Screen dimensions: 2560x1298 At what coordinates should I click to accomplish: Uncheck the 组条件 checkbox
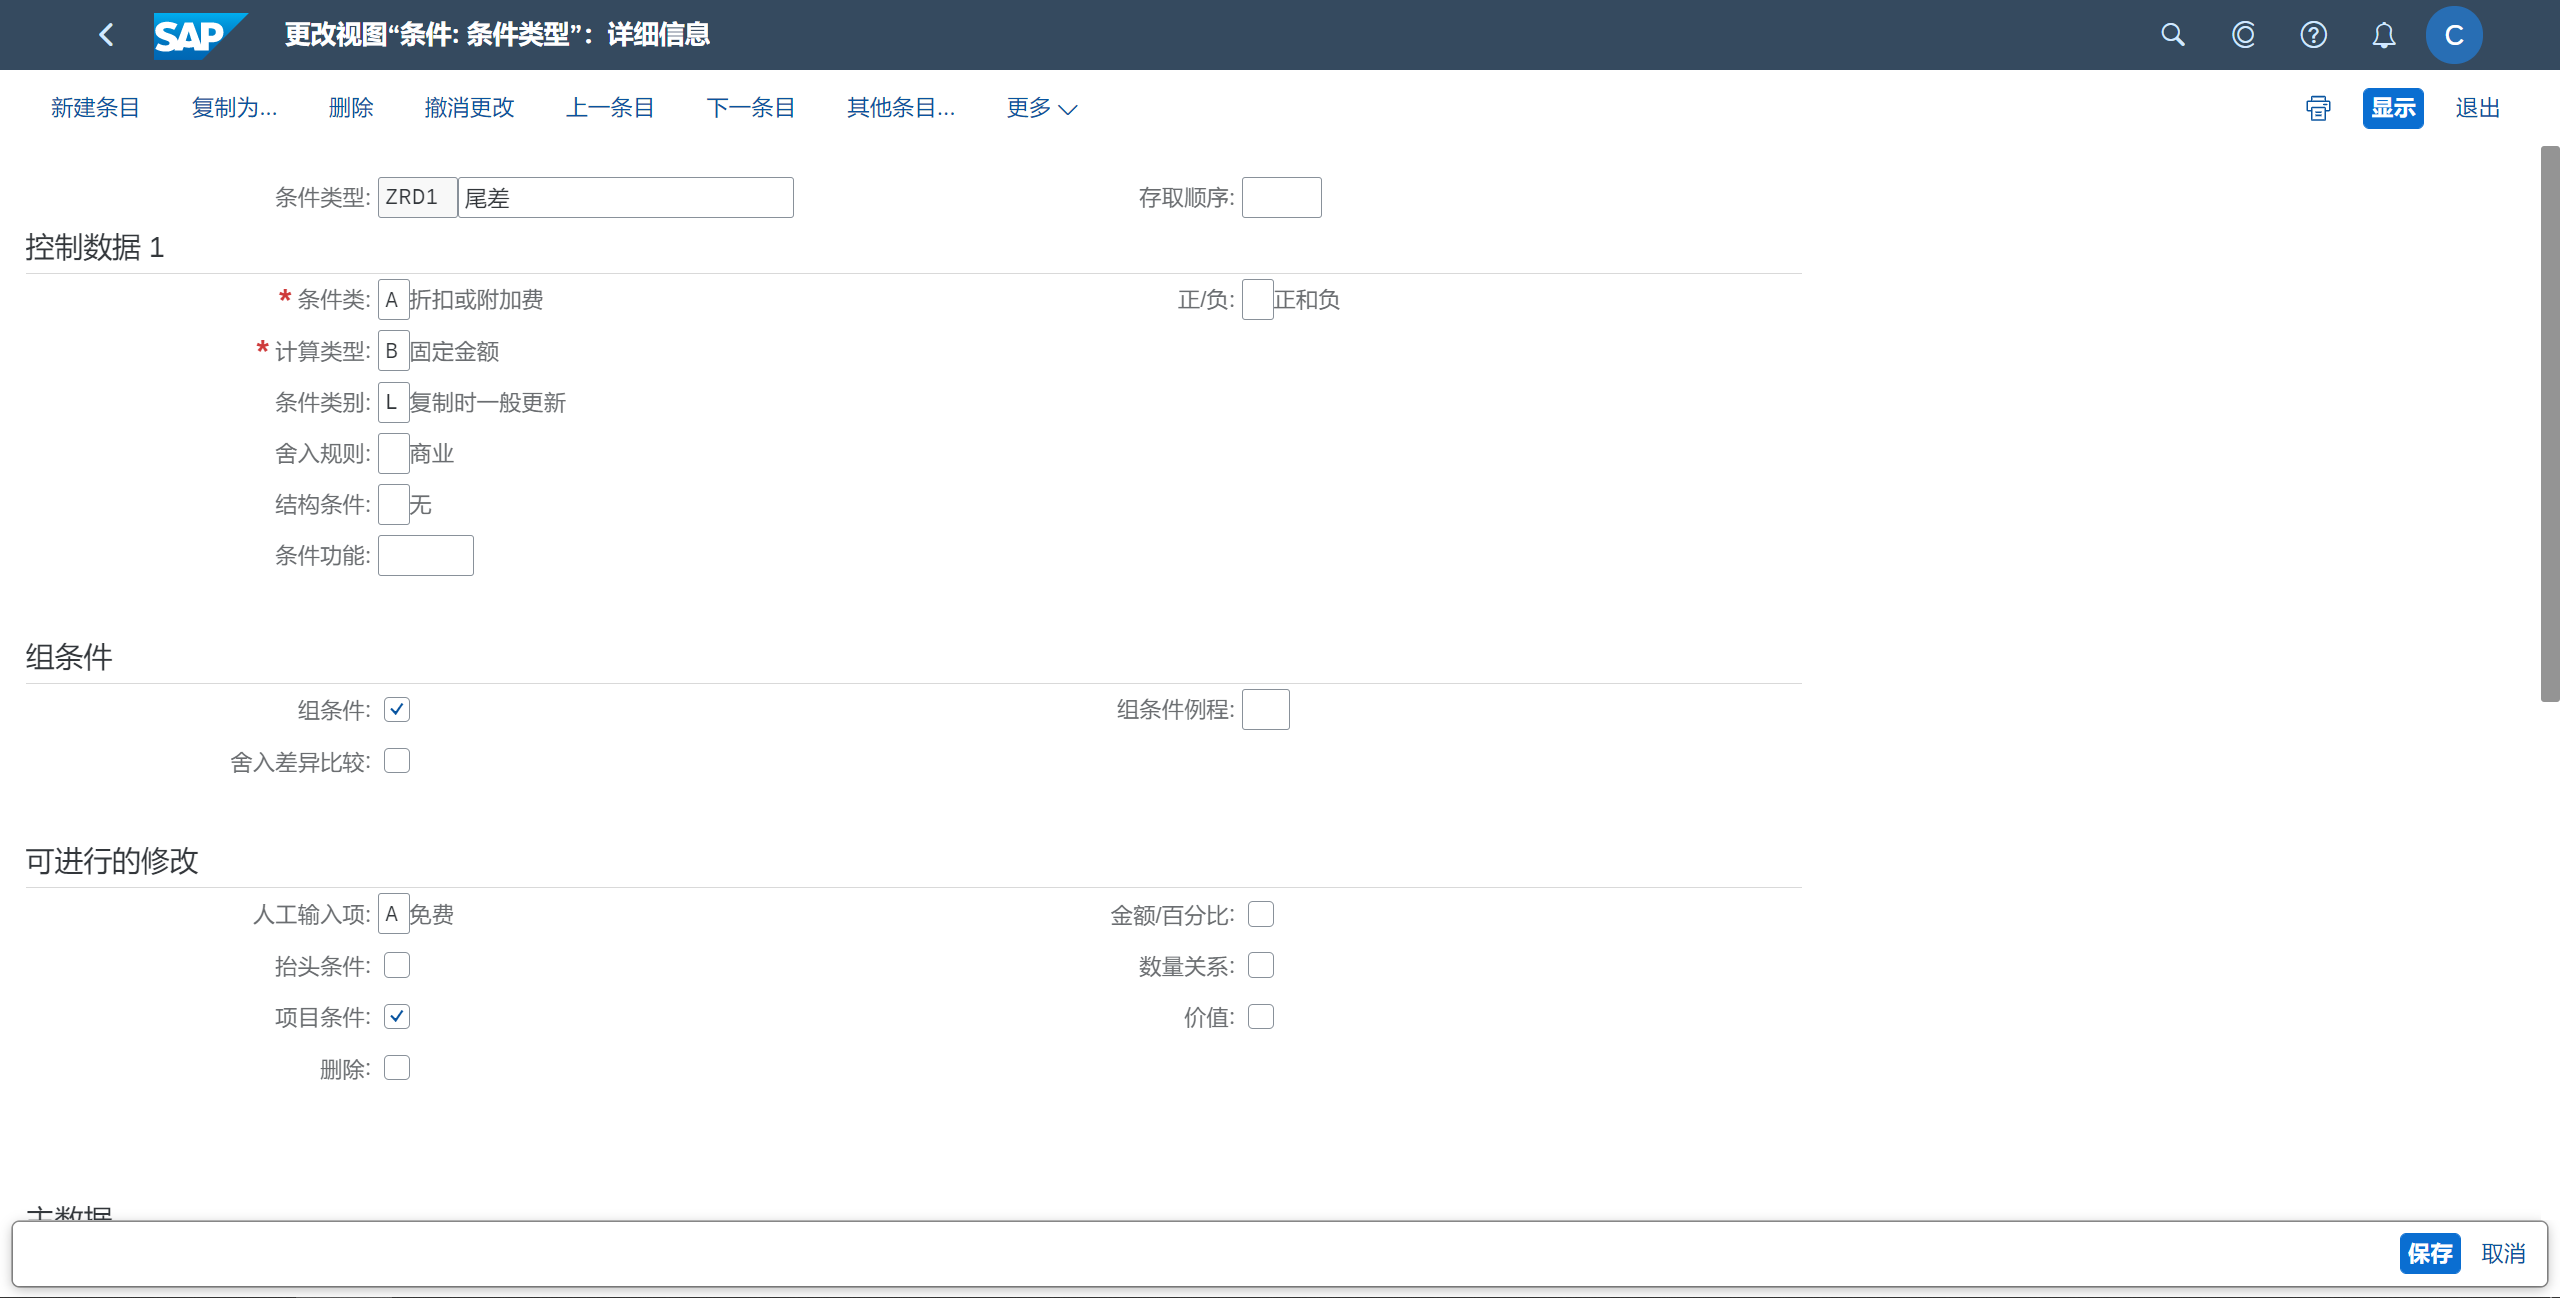click(397, 710)
